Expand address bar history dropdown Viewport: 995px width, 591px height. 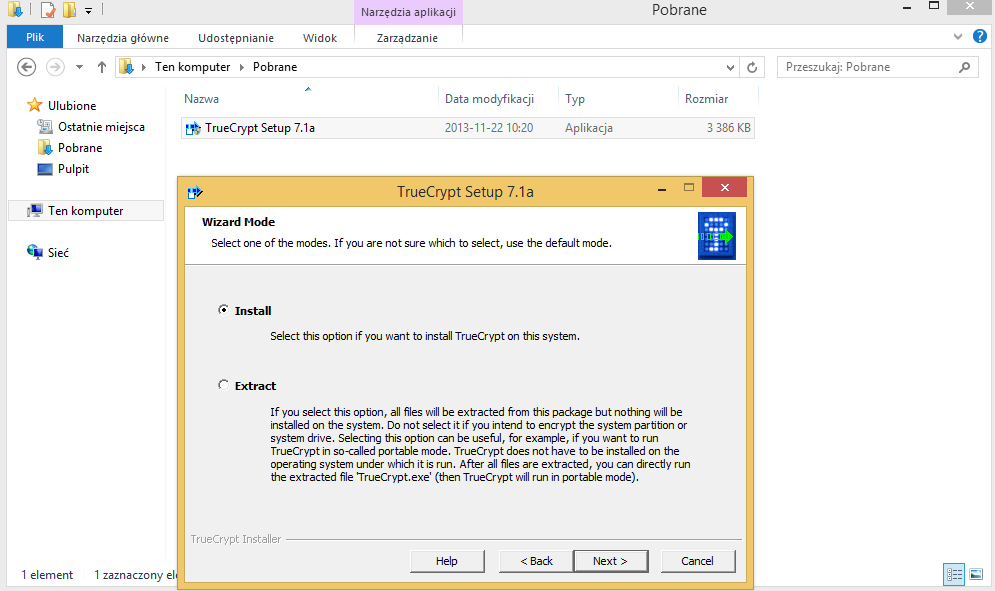[x=730, y=67]
